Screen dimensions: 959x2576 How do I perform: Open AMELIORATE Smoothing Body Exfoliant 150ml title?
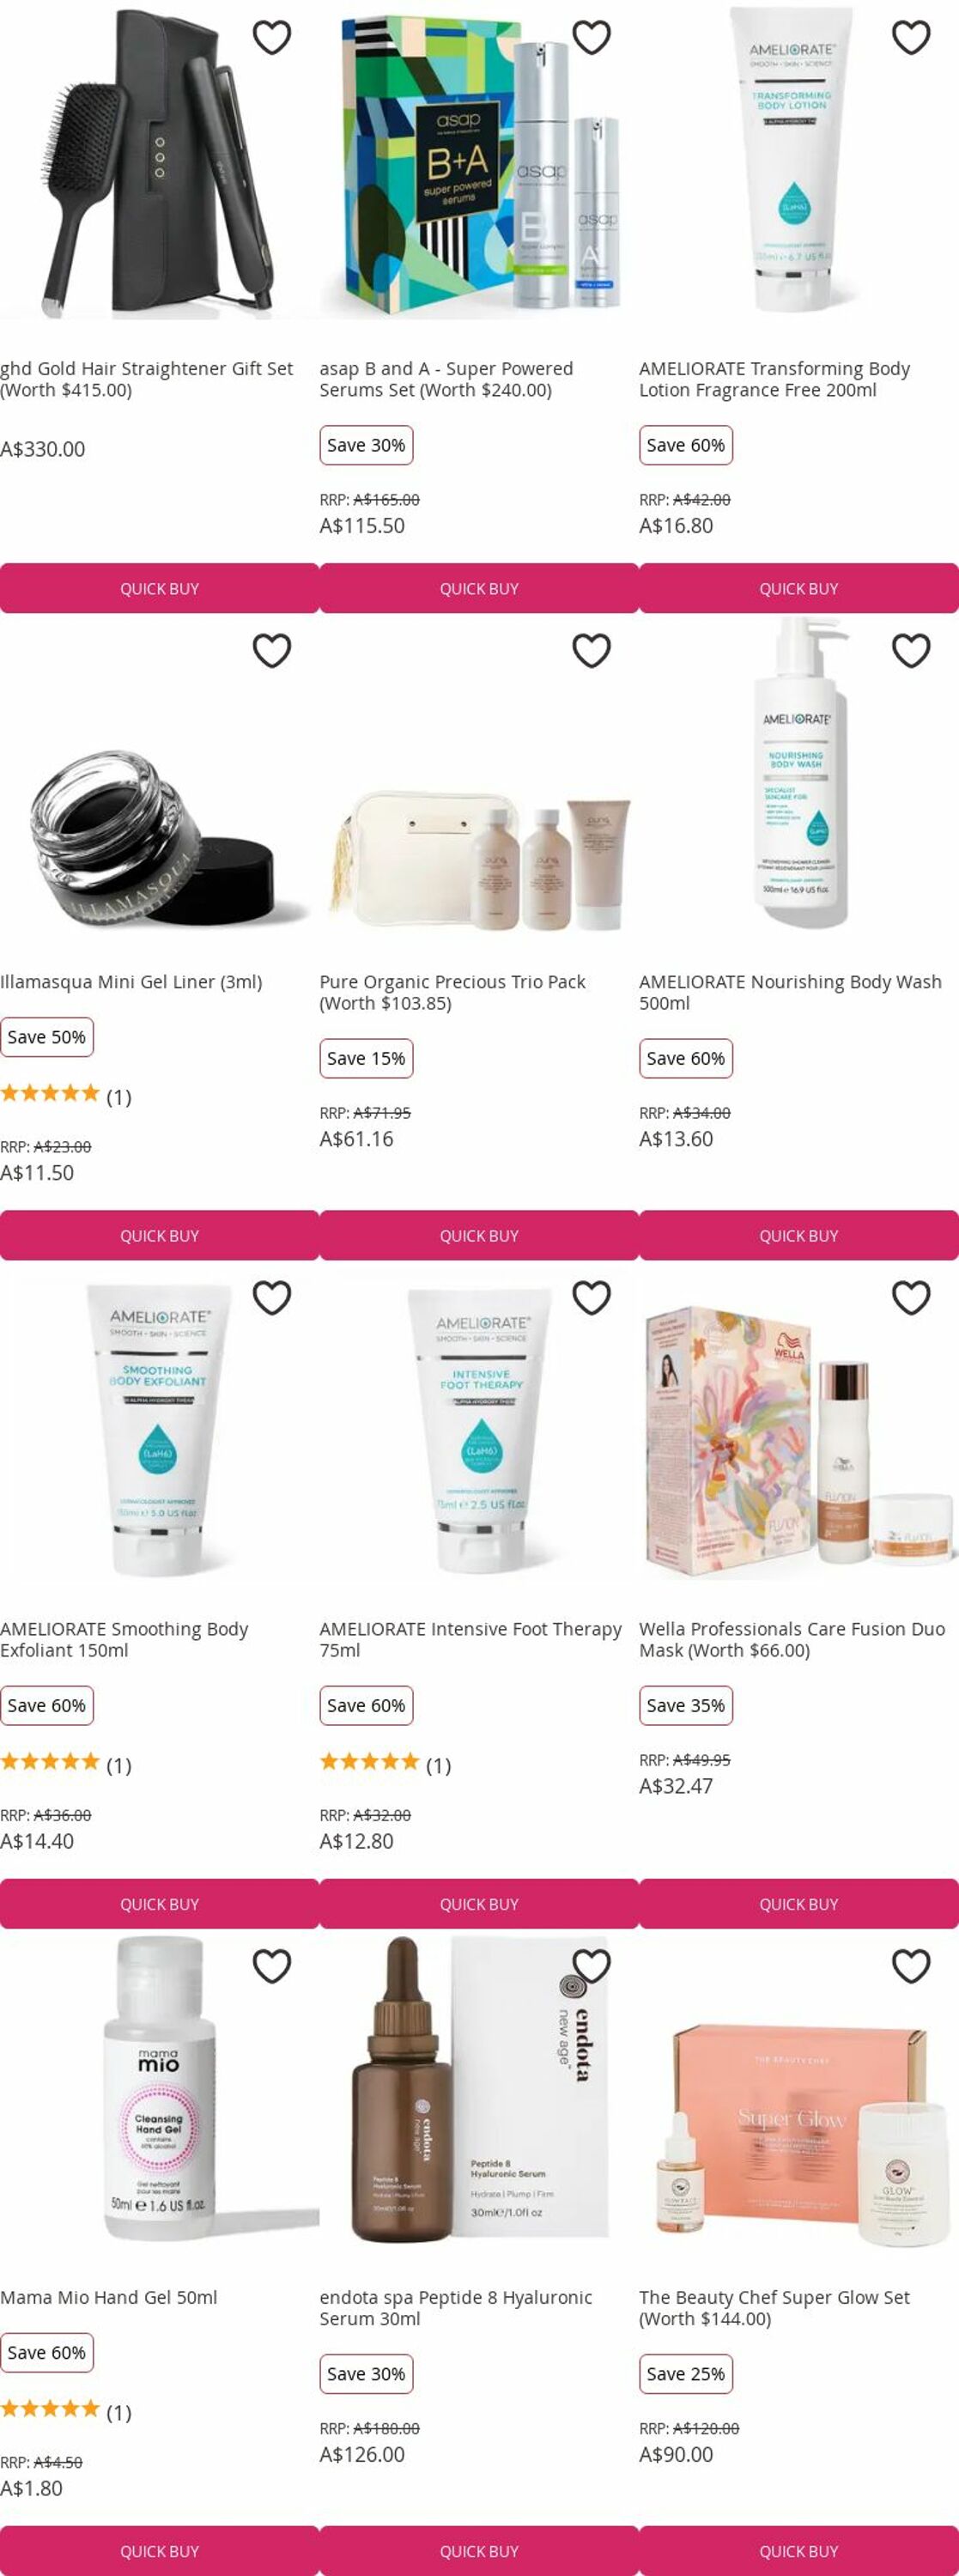(x=124, y=1639)
